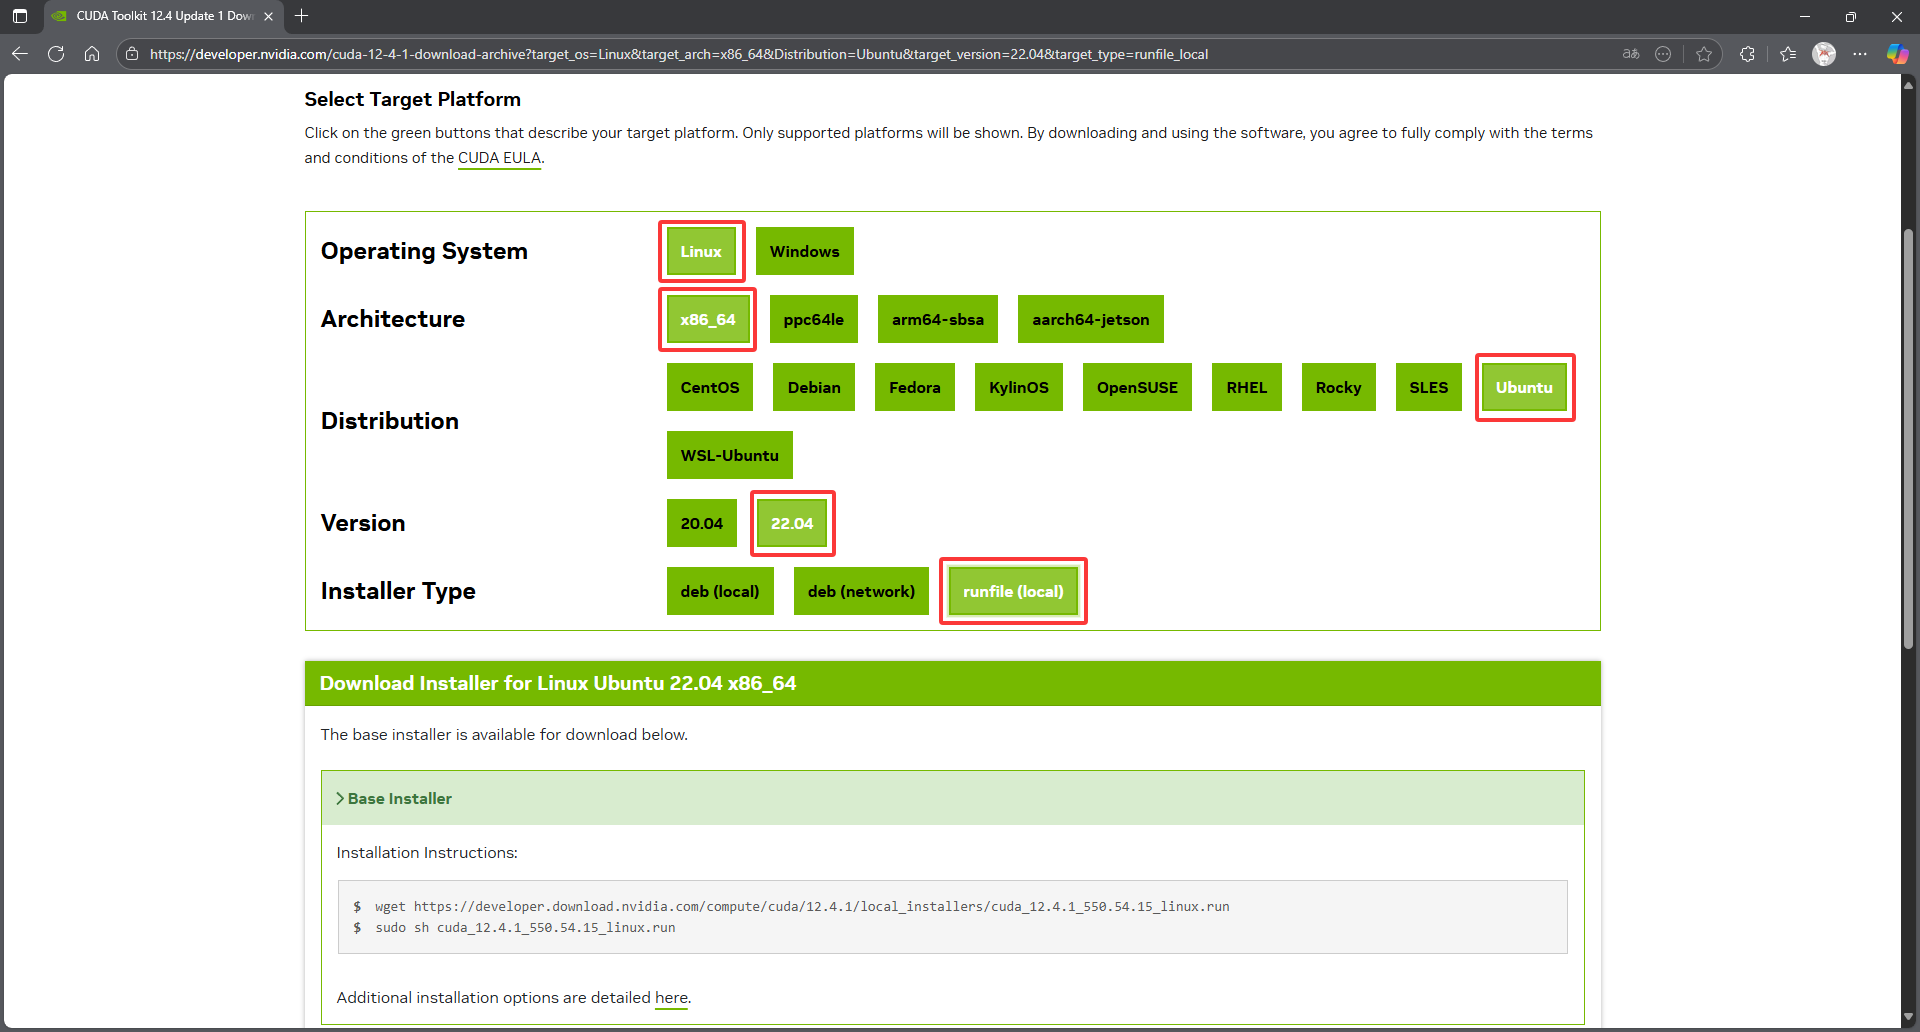Click the Select Target Platform heading
The width and height of the screenshot is (1920, 1032).
click(x=412, y=99)
